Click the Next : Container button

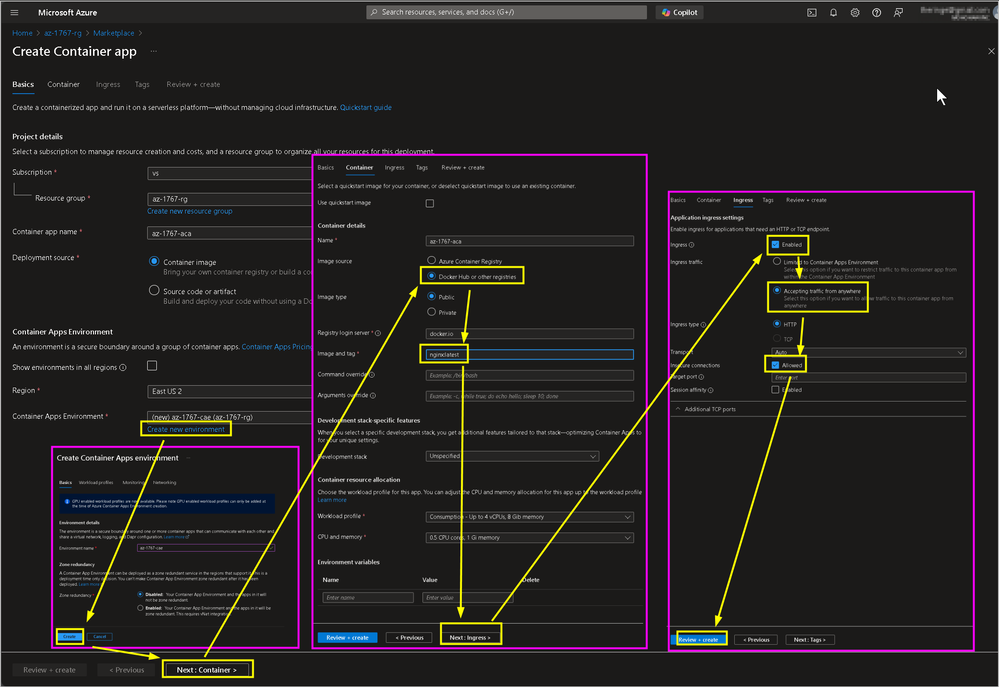click(207, 669)
